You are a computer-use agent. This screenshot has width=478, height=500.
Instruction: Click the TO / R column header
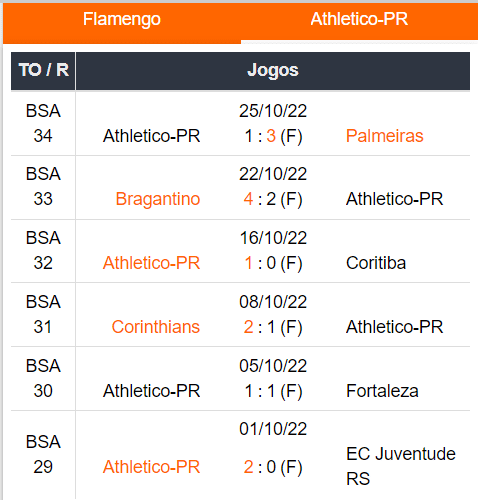[x=43, y=71]
